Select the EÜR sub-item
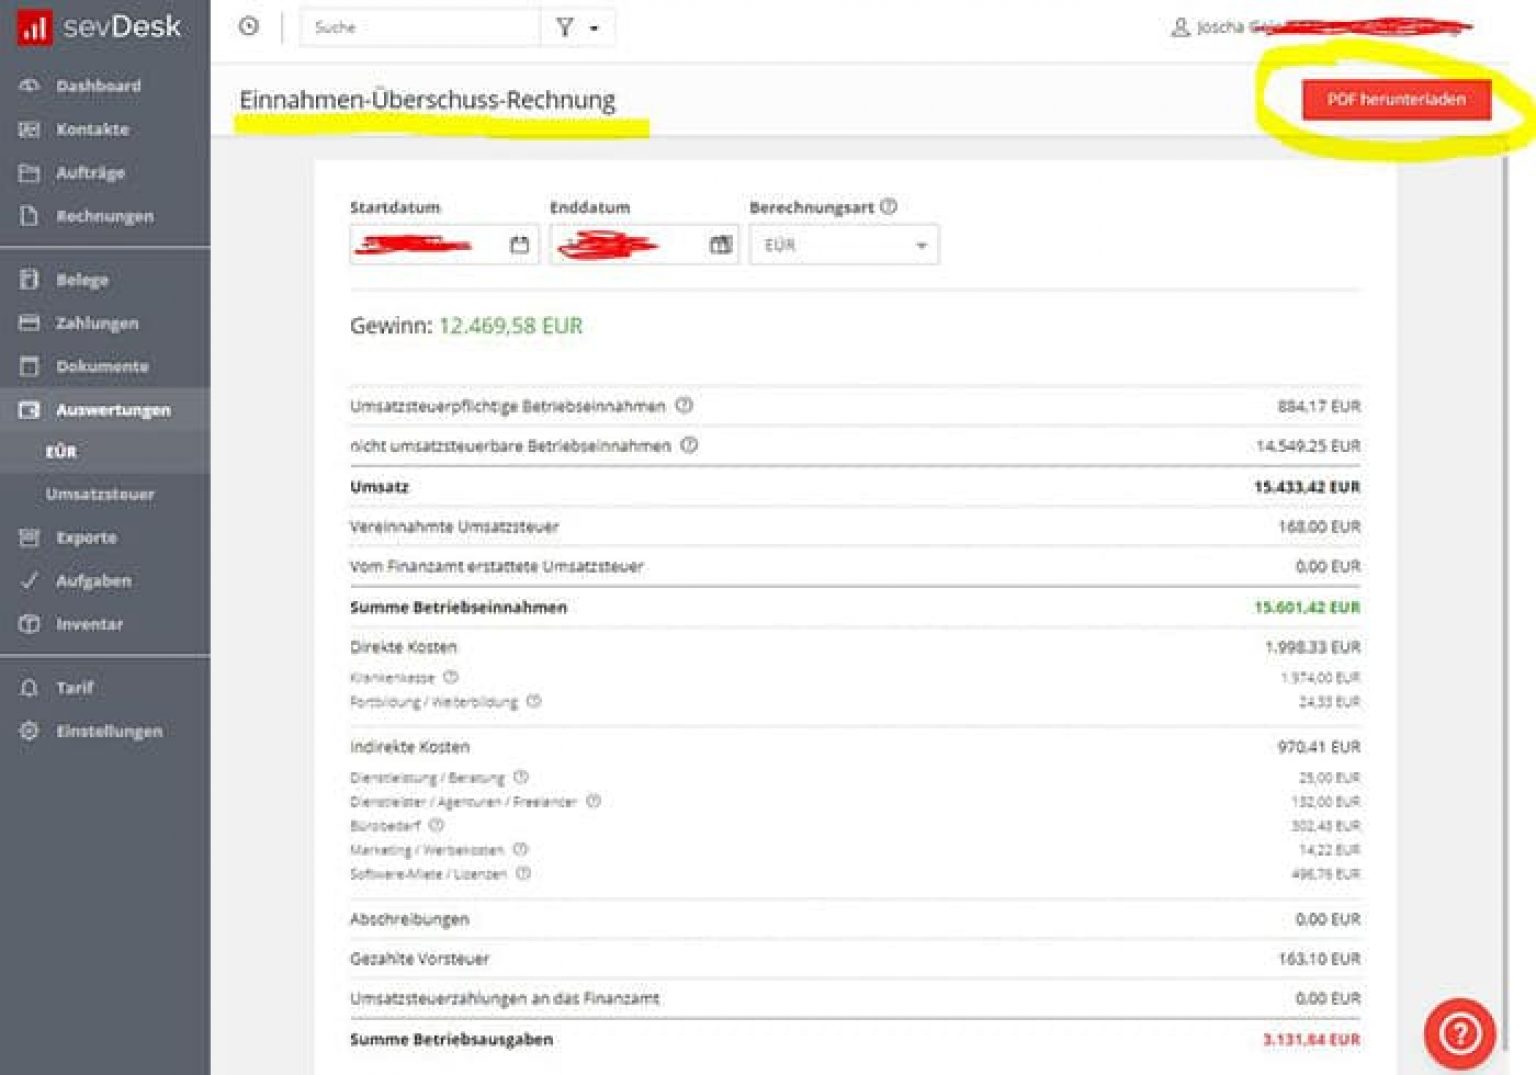This screenshot has height=1075, width=1536. [x=61, y=452]
